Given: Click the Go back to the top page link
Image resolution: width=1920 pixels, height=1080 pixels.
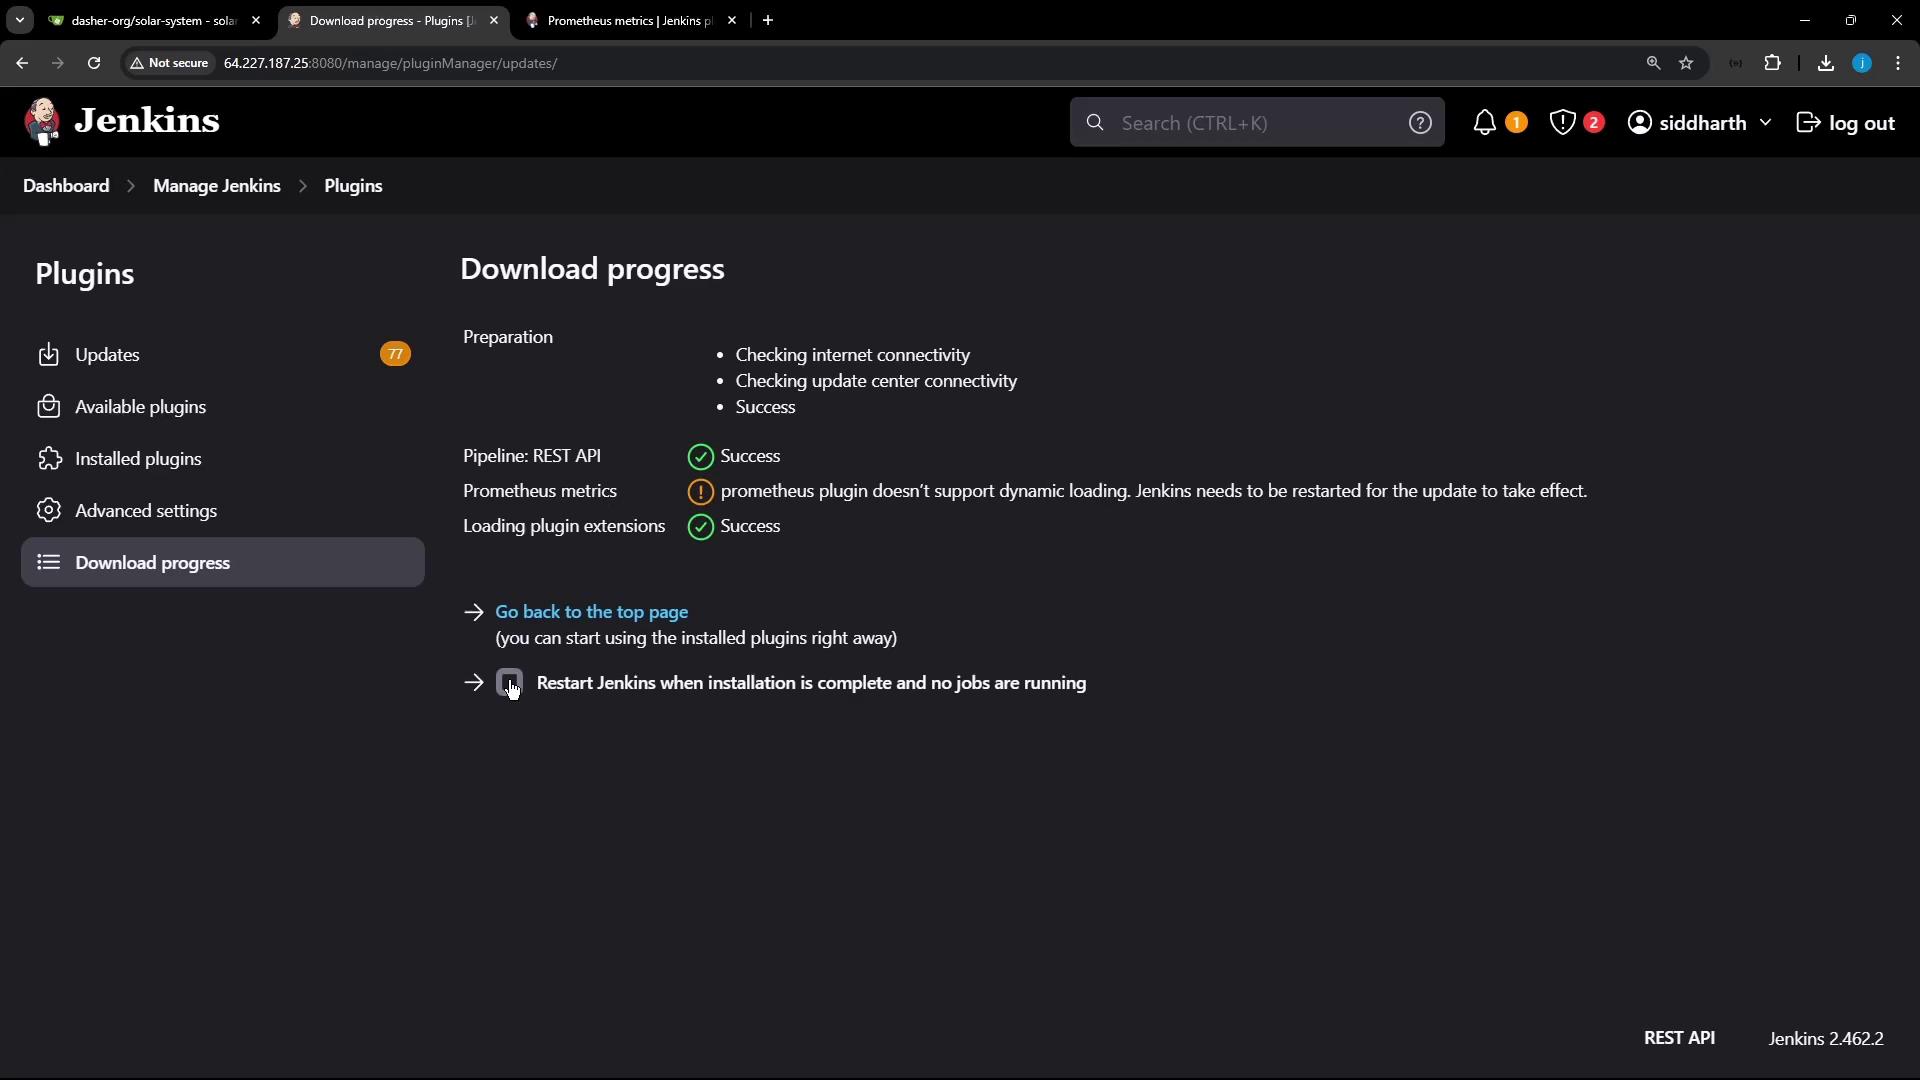Looking at the screenshot, I should point(591,612).
